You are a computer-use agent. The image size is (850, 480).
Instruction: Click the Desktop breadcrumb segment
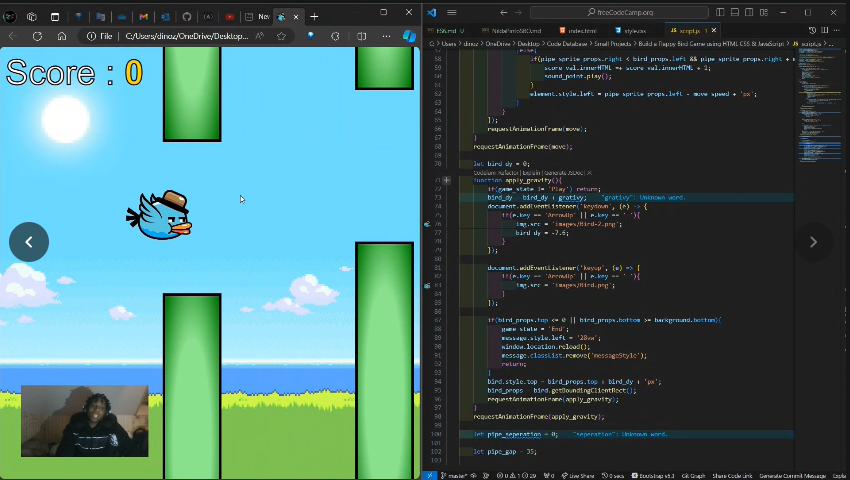[x=528, y=43]
